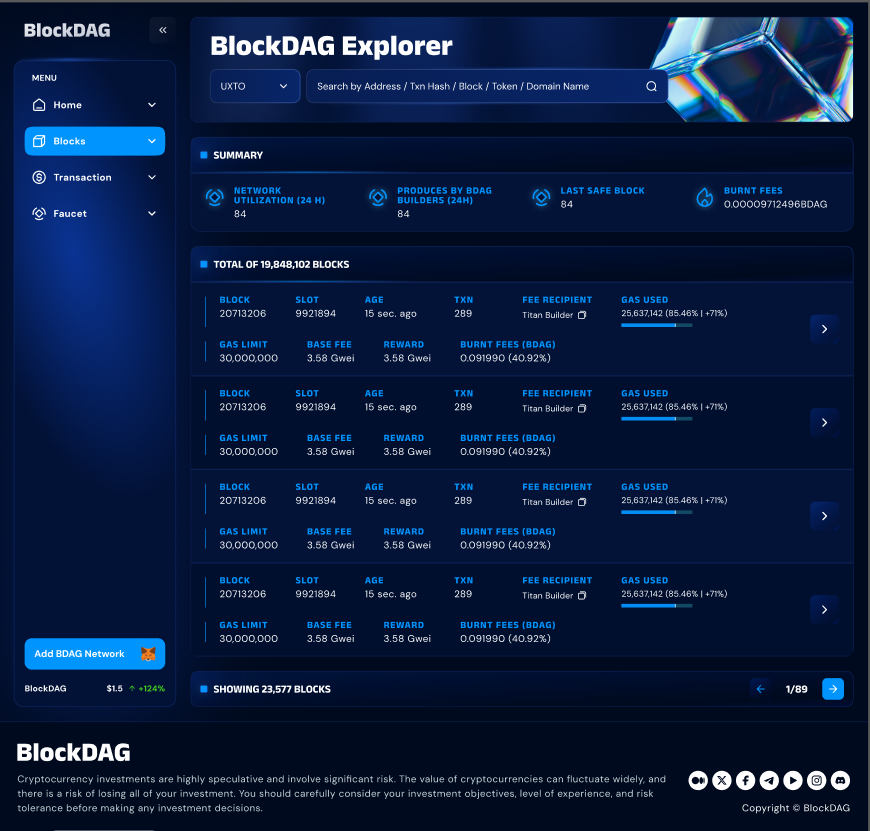Click the BlockDAG logo at top left
The height and width of the screenshot is (831, 870).
pos(67,31)
